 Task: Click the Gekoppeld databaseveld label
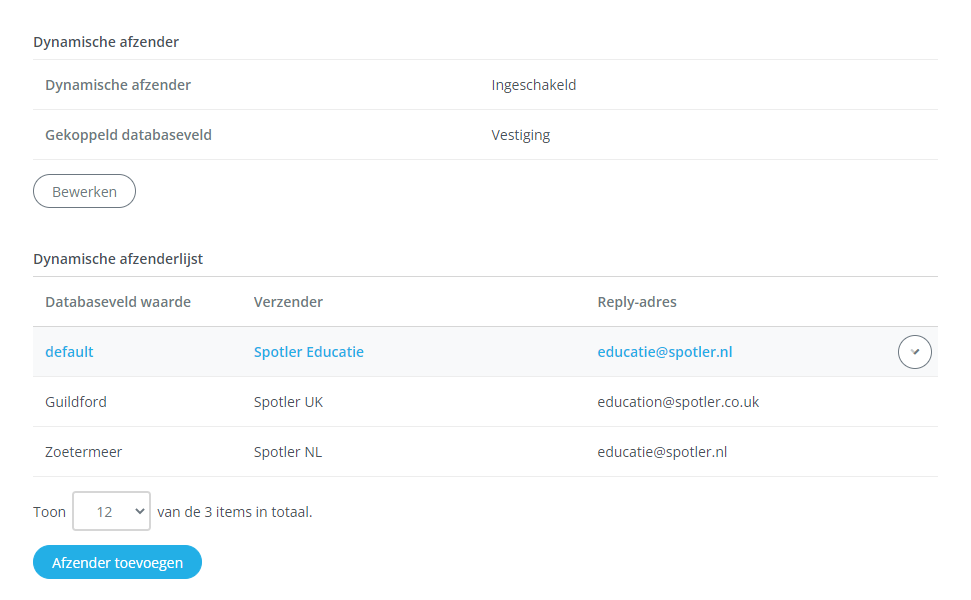pos(128,135)
